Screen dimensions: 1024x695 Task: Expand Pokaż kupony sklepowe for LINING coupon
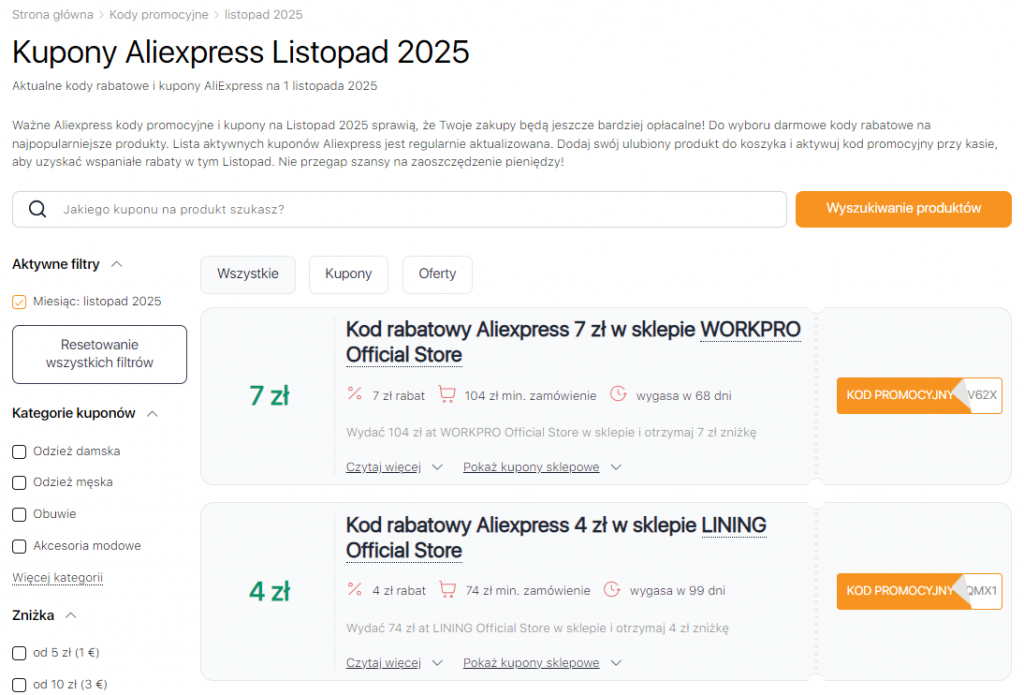tap(542, 663)
